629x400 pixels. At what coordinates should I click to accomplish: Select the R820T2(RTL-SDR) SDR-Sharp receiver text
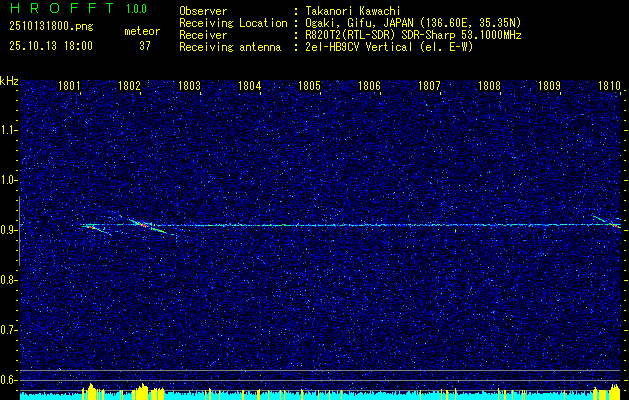pyautogui.click(x=413, y=35)
